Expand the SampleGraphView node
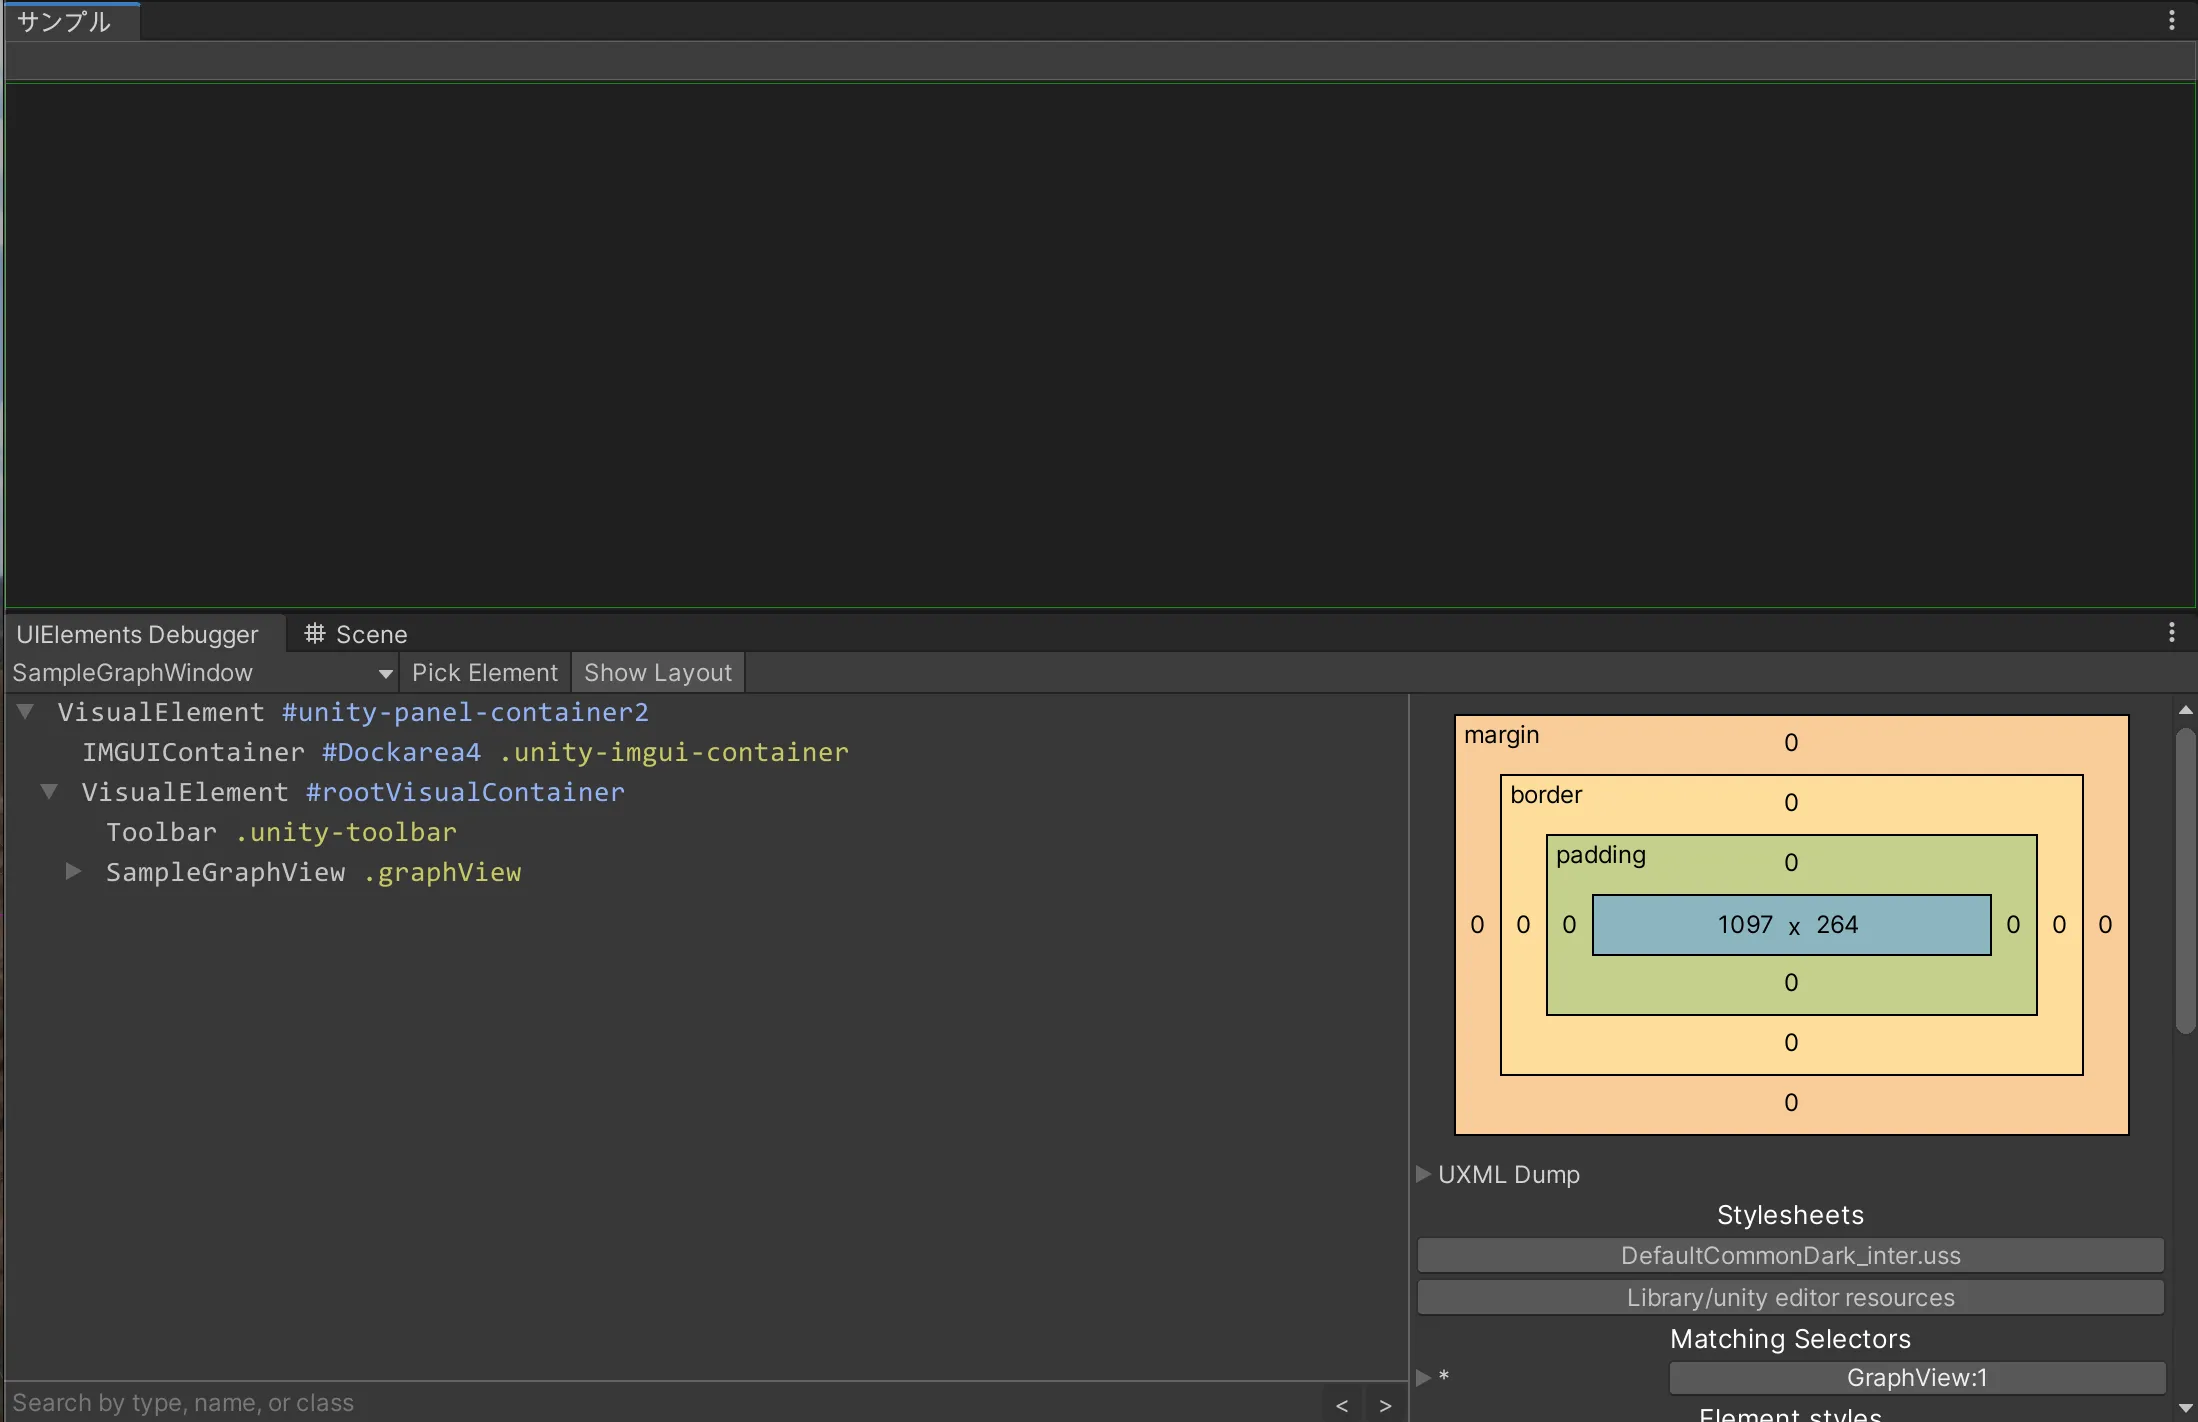 73,872
